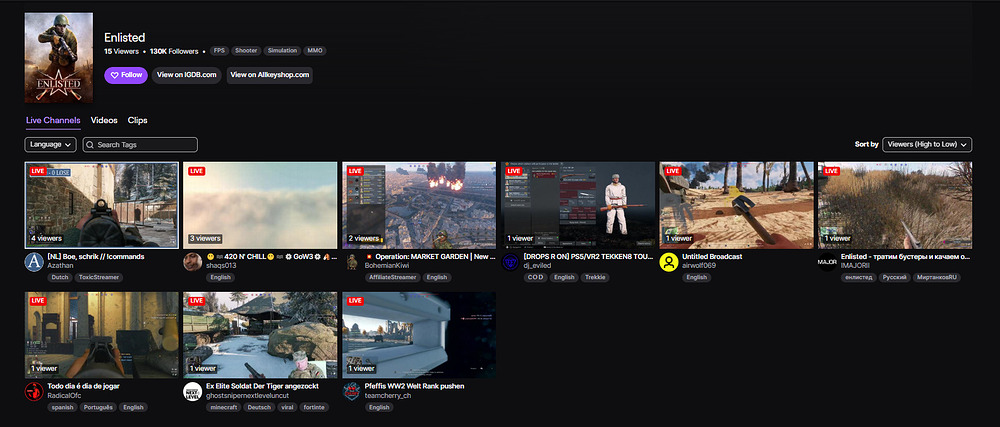Open teamcherry_ch's bunker view stream thumbnail
The image size is (1000, 427).
pos(419,335)
